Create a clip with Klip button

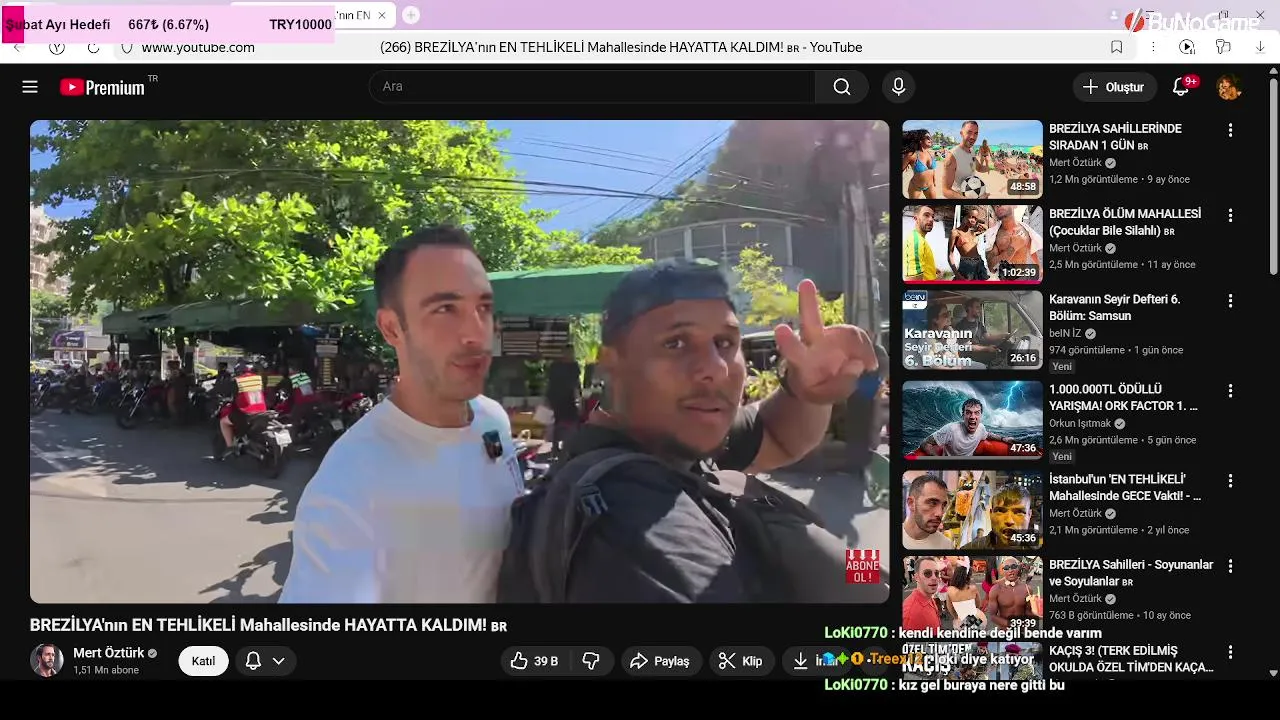click(x=741, y=661)
